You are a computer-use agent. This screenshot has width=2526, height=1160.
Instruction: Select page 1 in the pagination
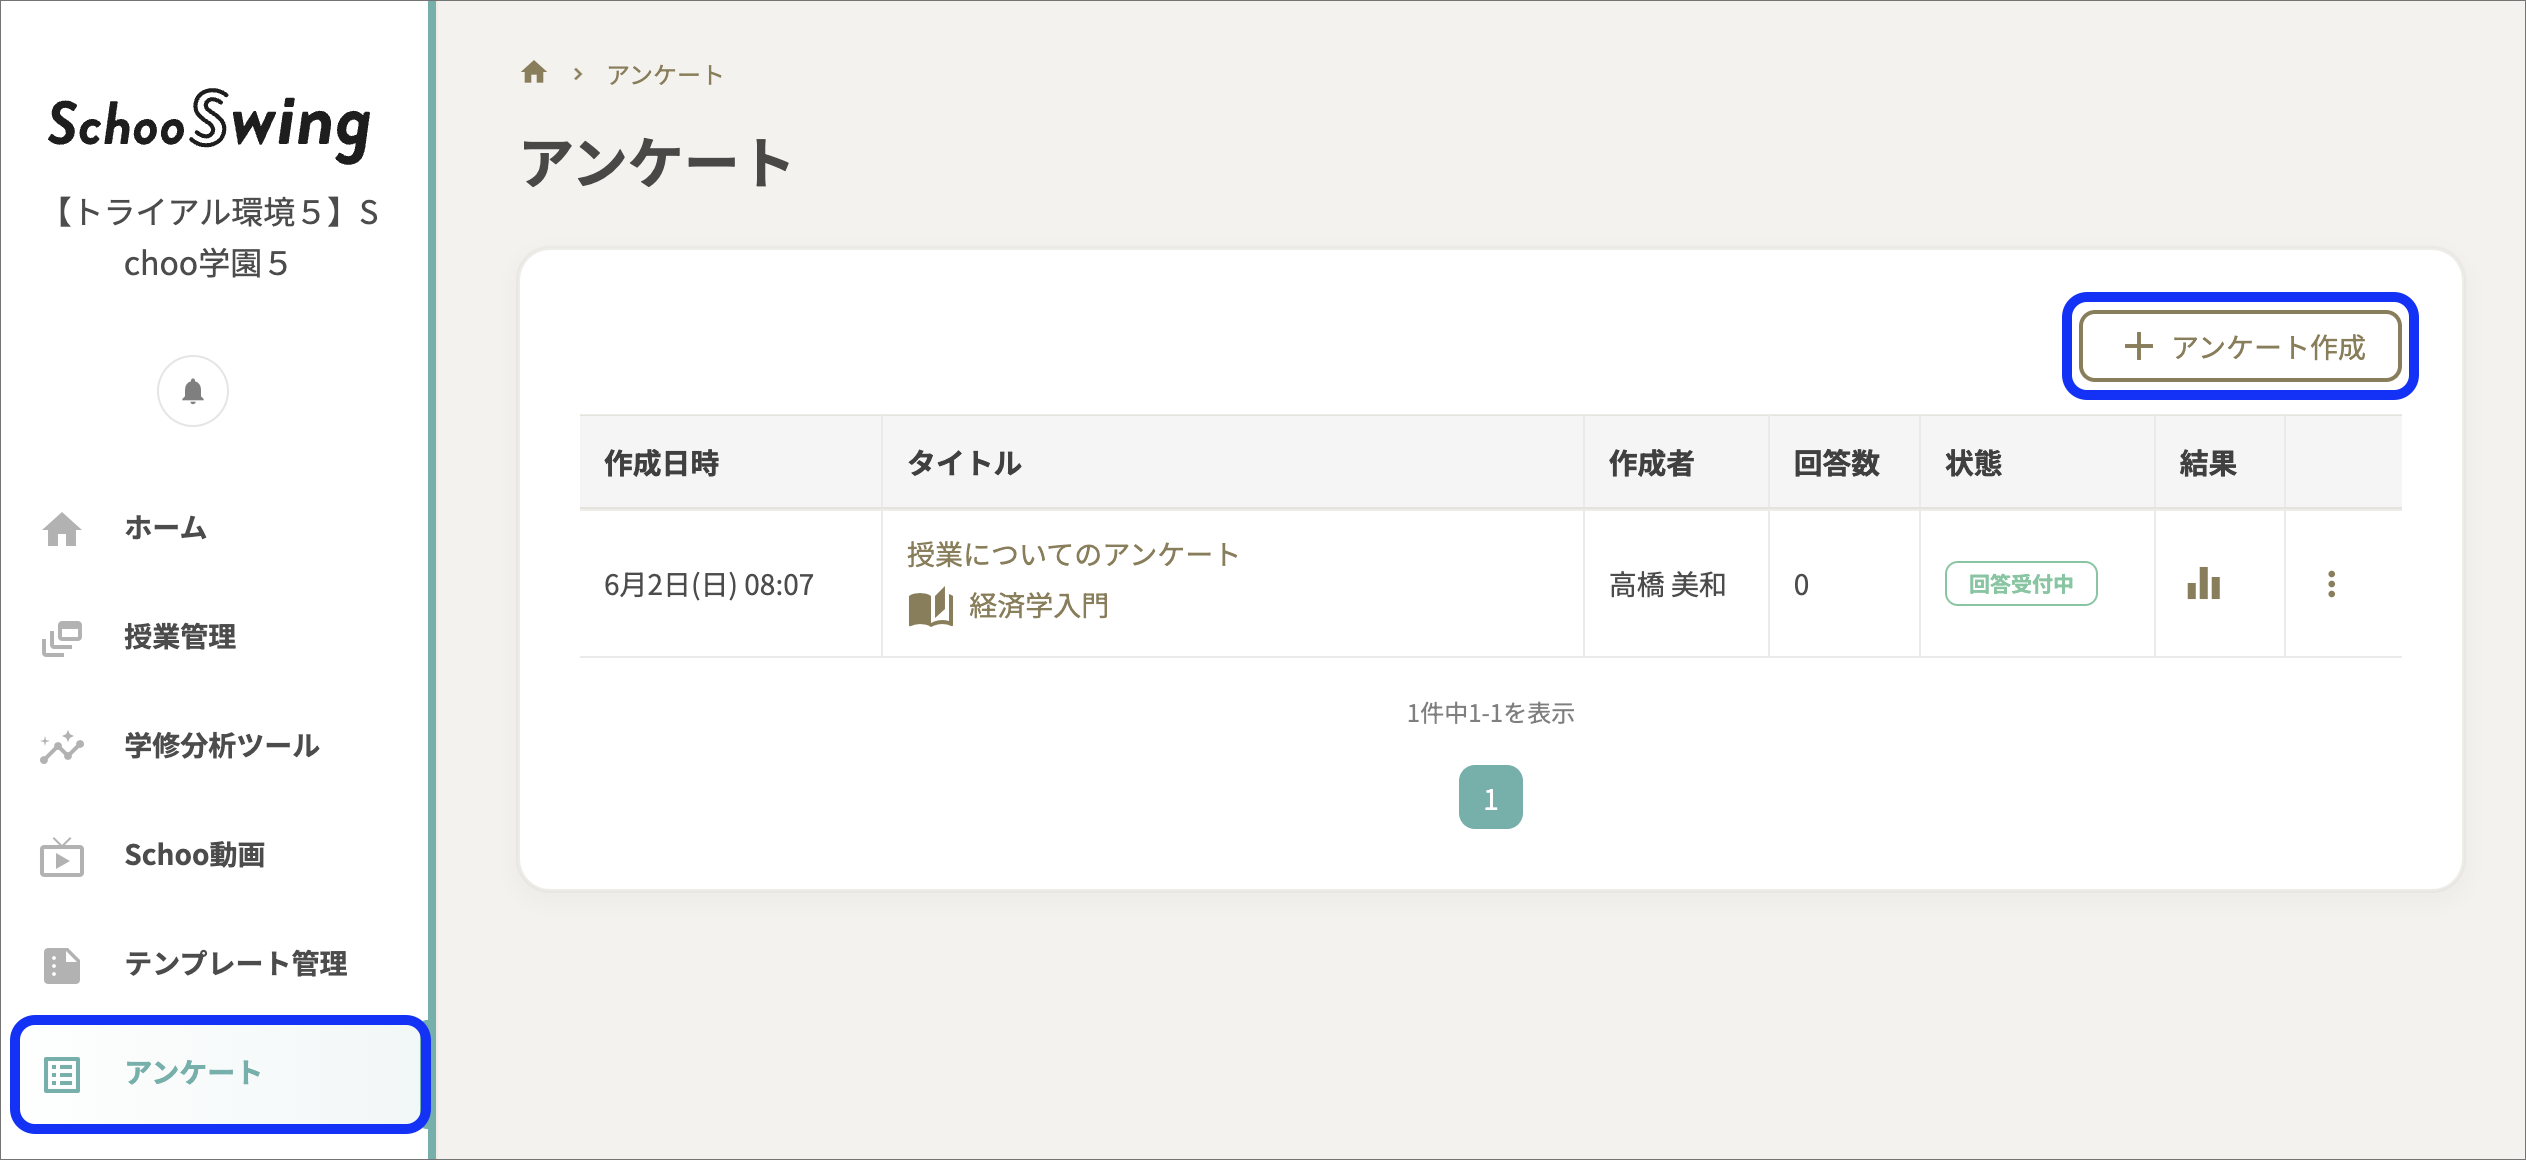point(1490,797)
